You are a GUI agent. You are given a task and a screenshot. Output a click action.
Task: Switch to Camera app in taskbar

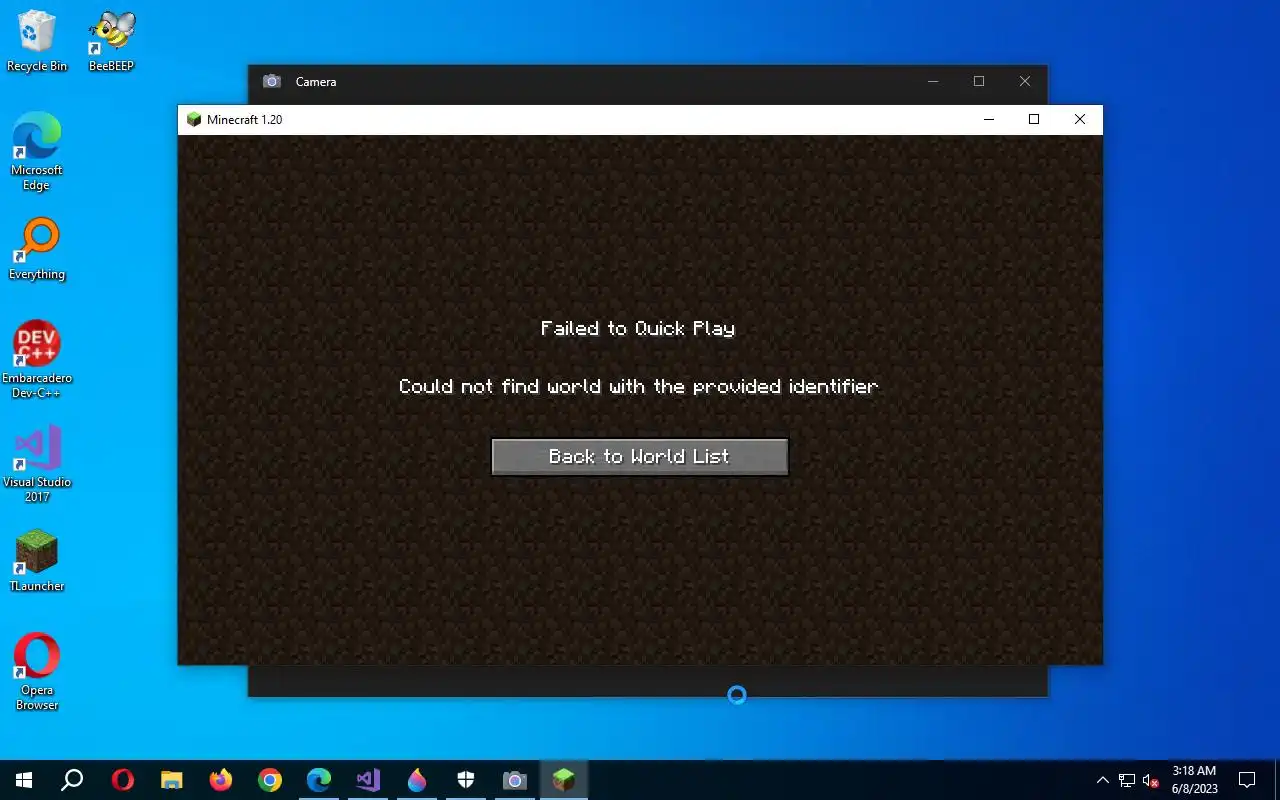coord(515,780)
